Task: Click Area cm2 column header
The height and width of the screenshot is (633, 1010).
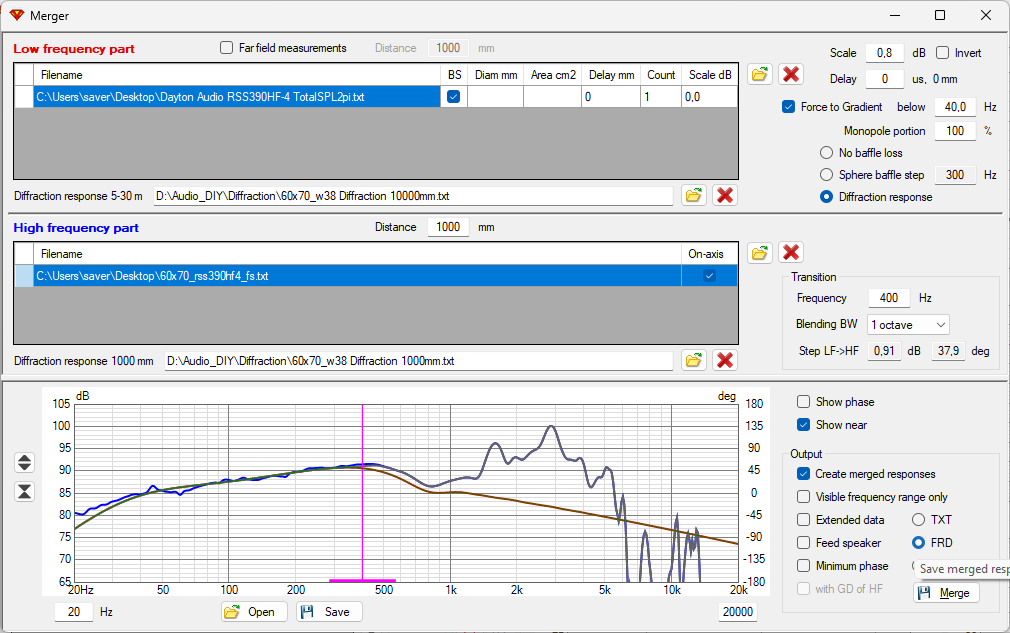Action: pyautogui.click(x=553, y=75)
